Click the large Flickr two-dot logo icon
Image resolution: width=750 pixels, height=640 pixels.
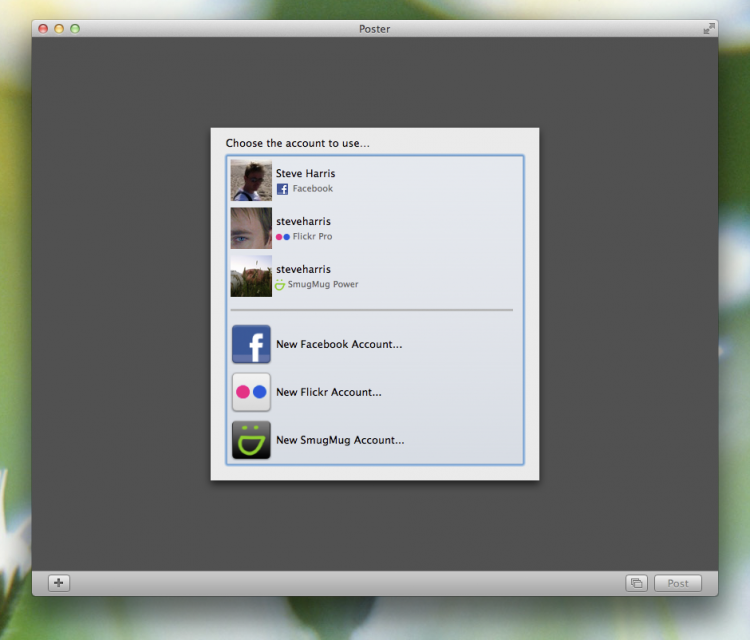pos(251,392)
